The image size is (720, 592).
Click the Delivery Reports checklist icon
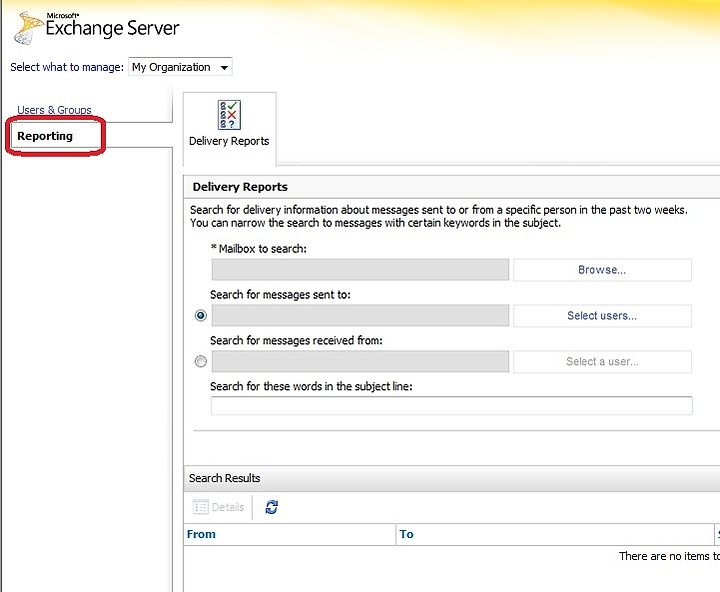pyautogui.click(x=229, y=115)
